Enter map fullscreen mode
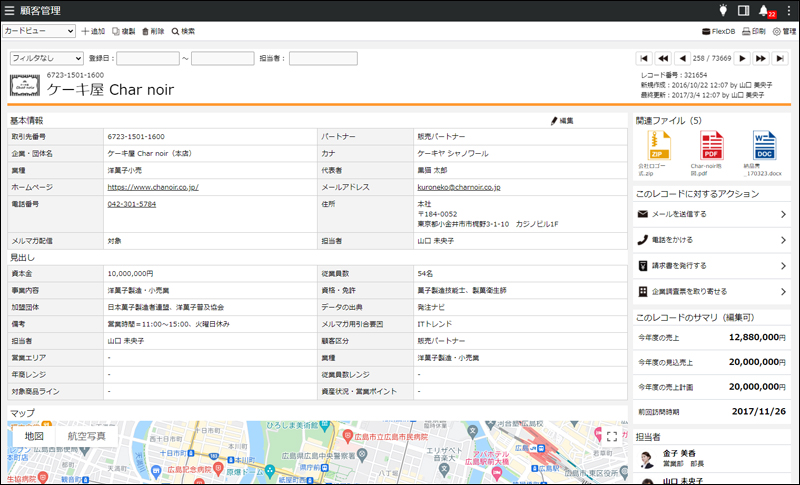The image size is (800, 485). coord(612,436)
